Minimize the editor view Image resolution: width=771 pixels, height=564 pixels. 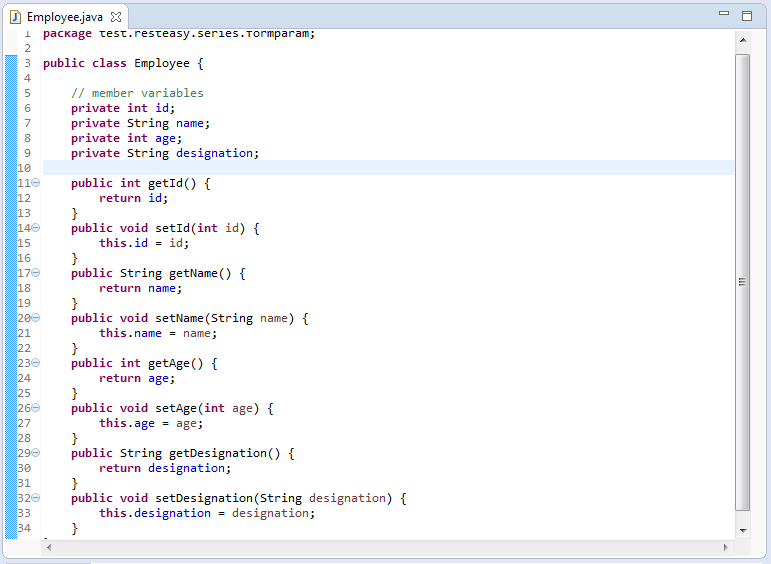coord(724,13)
